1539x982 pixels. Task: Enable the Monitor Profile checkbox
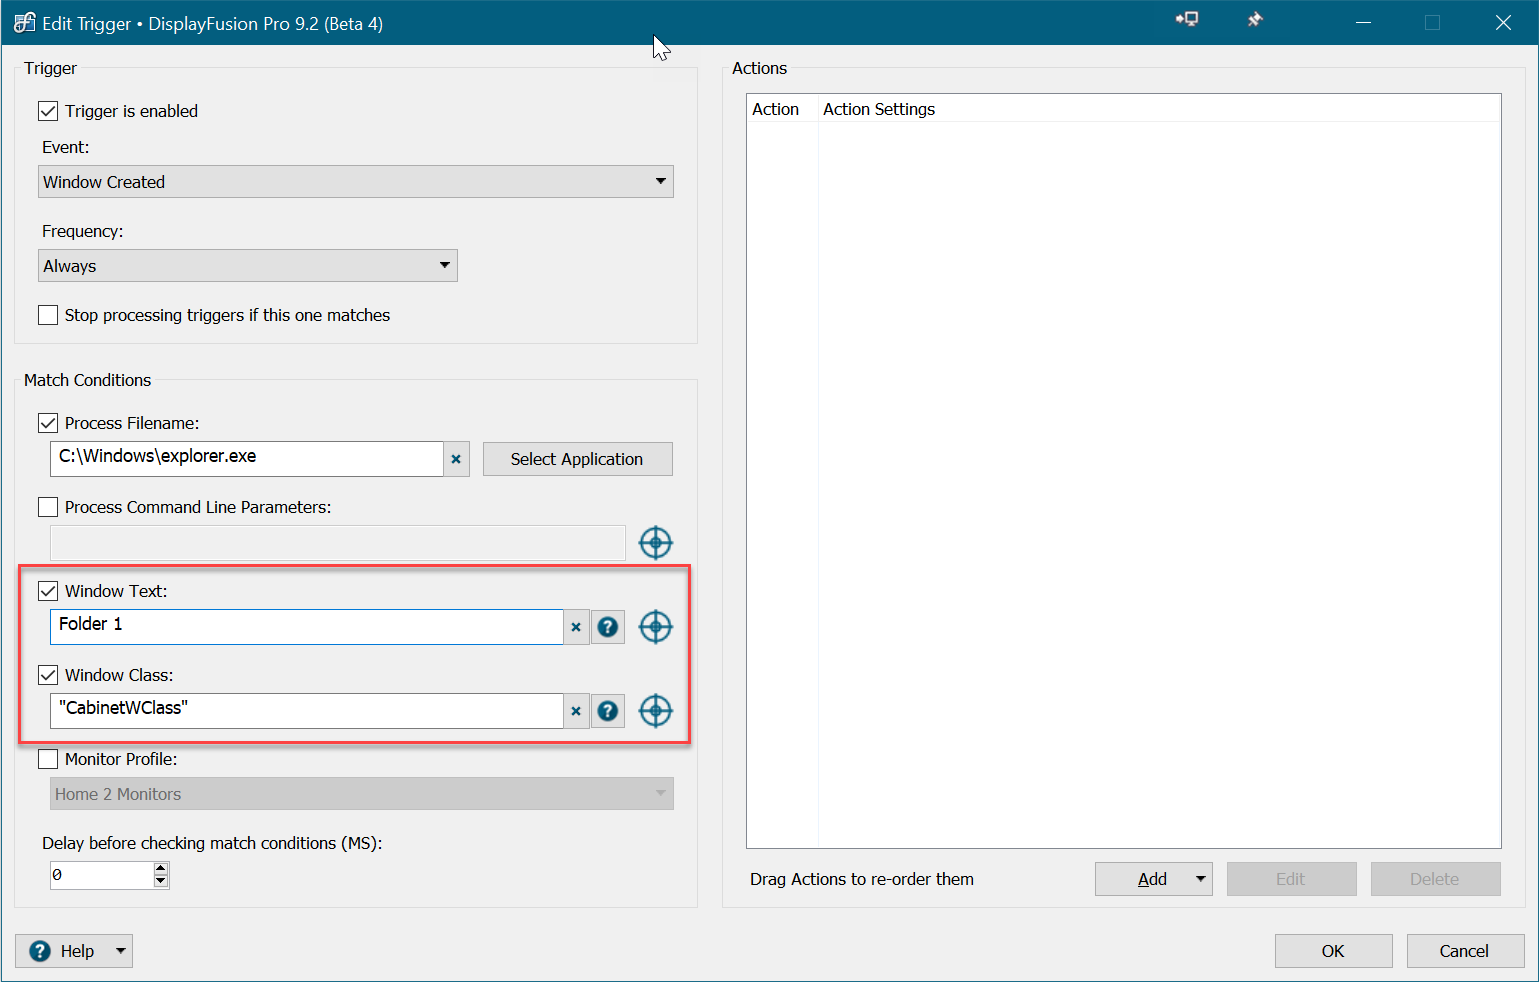pos(48,759)
